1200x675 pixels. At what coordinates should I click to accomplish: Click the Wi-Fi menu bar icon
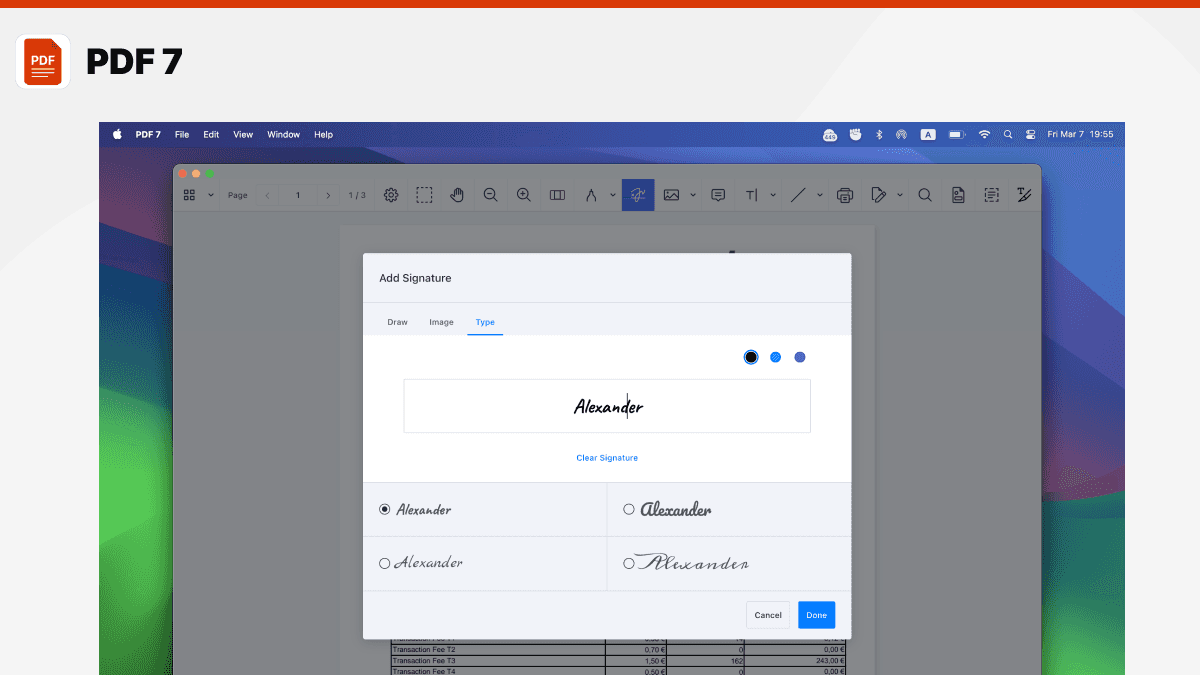pos(984,134)
